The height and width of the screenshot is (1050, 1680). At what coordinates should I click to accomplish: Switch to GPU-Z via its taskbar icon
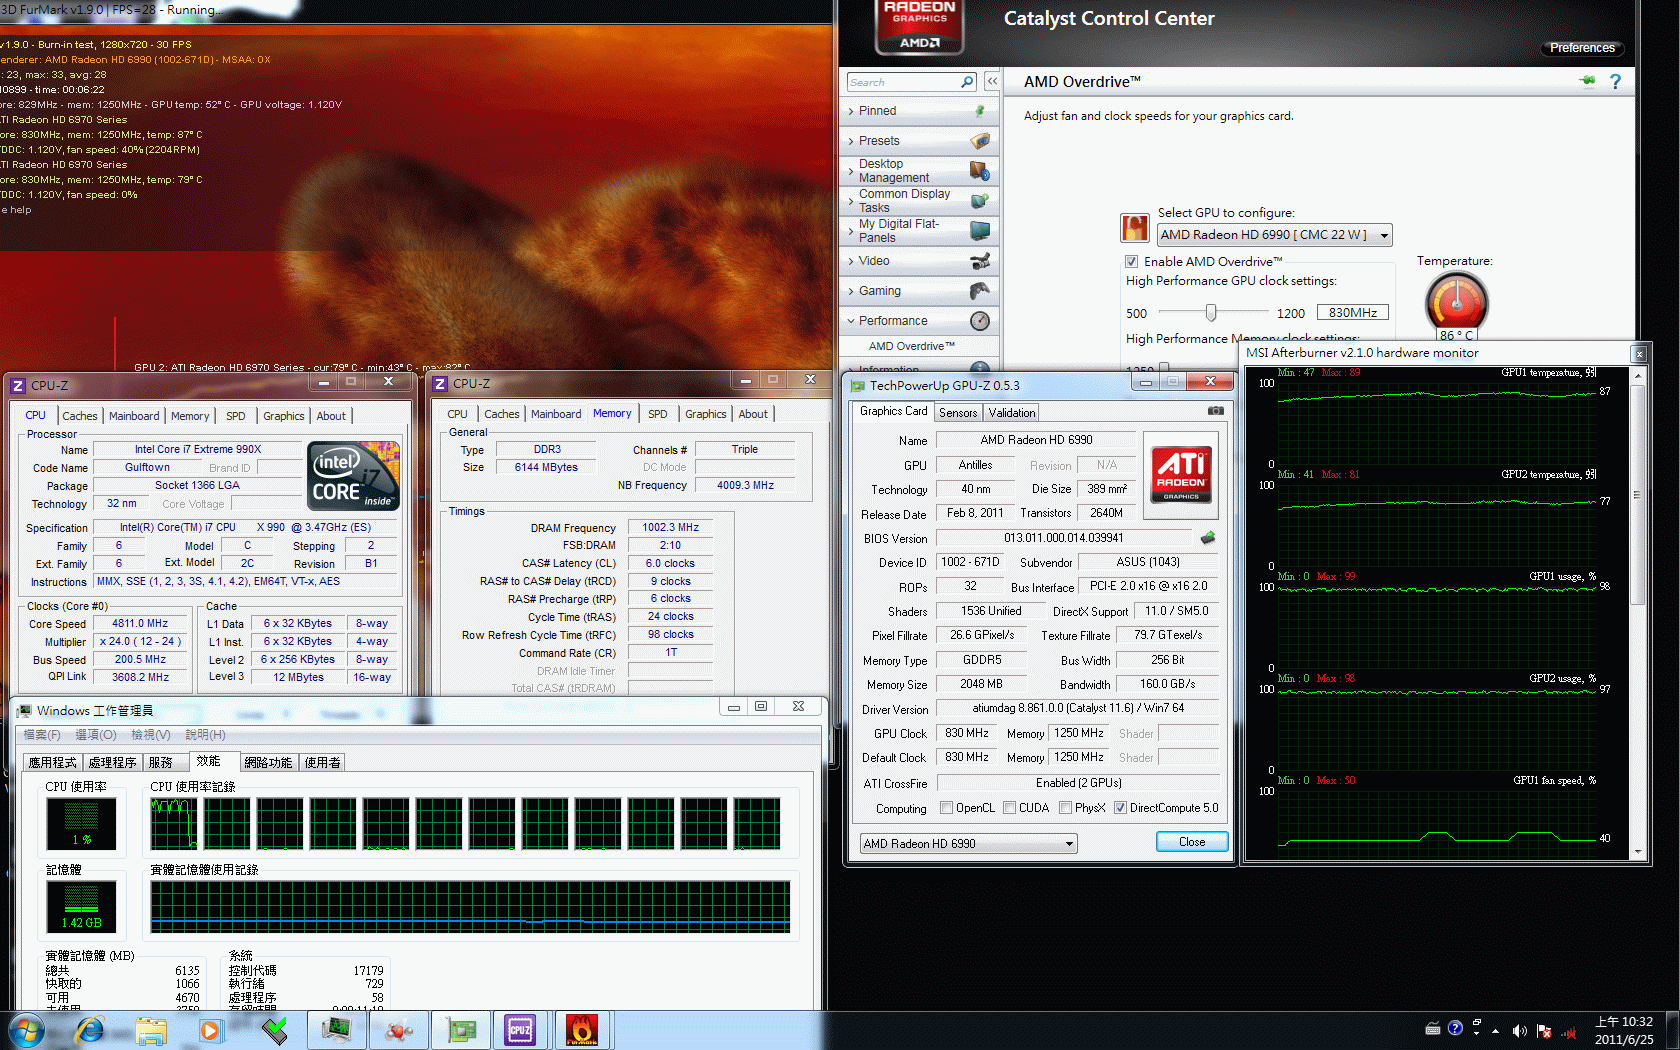[461, 1030]
